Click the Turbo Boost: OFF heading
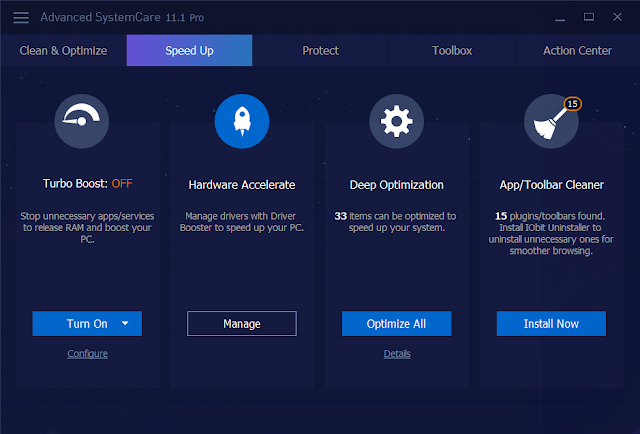The image size is (640, 434). tap(88, 184)
